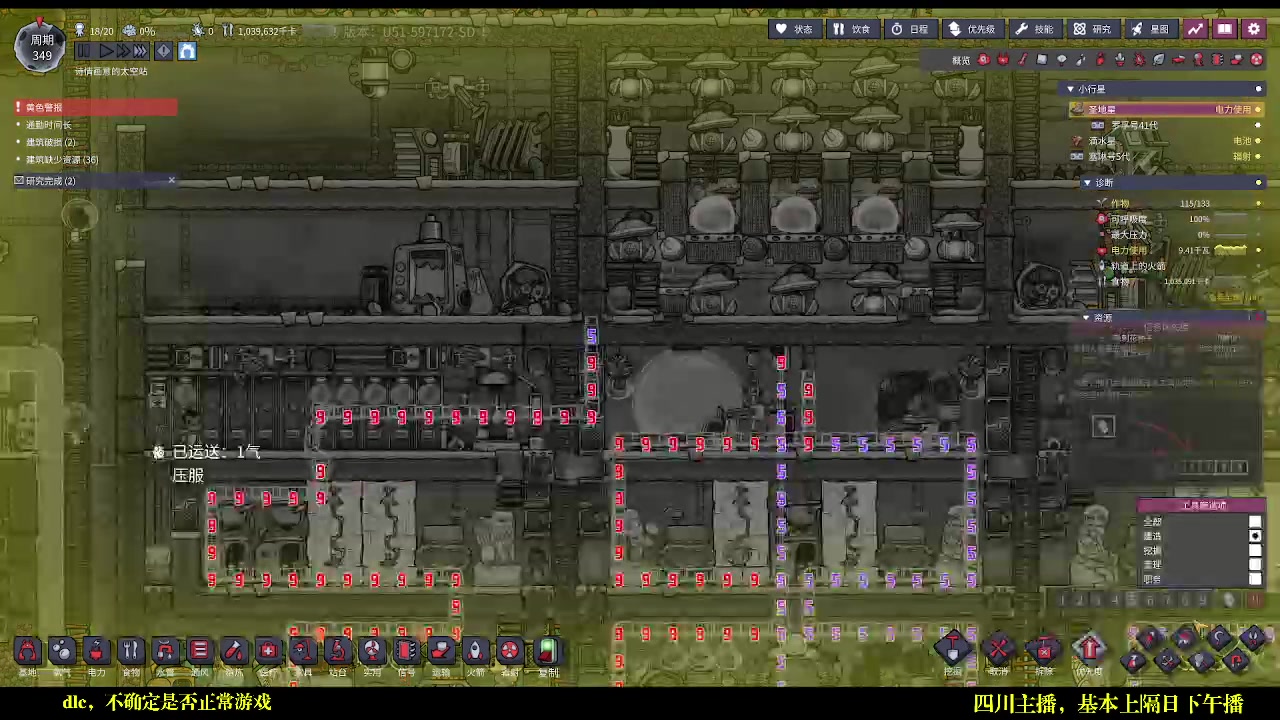Open the 优先级 priorities tab
The image size is (1280, 720).
972,29
